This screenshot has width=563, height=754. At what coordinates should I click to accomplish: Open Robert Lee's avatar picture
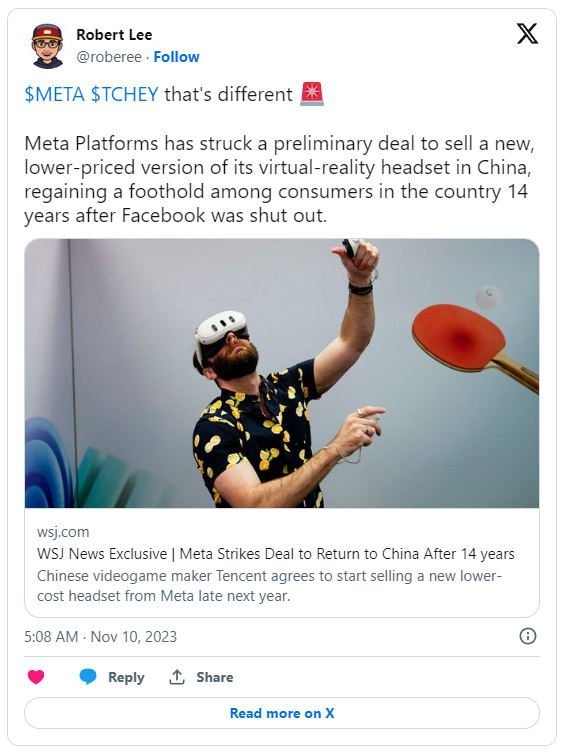(48, 45)
